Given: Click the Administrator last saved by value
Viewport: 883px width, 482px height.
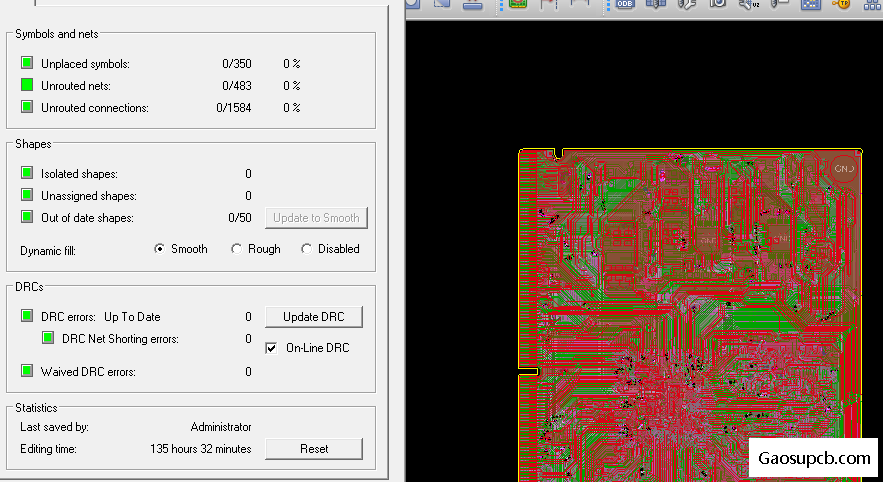Looking at the screenshot, I should click(x=221, y=427).
